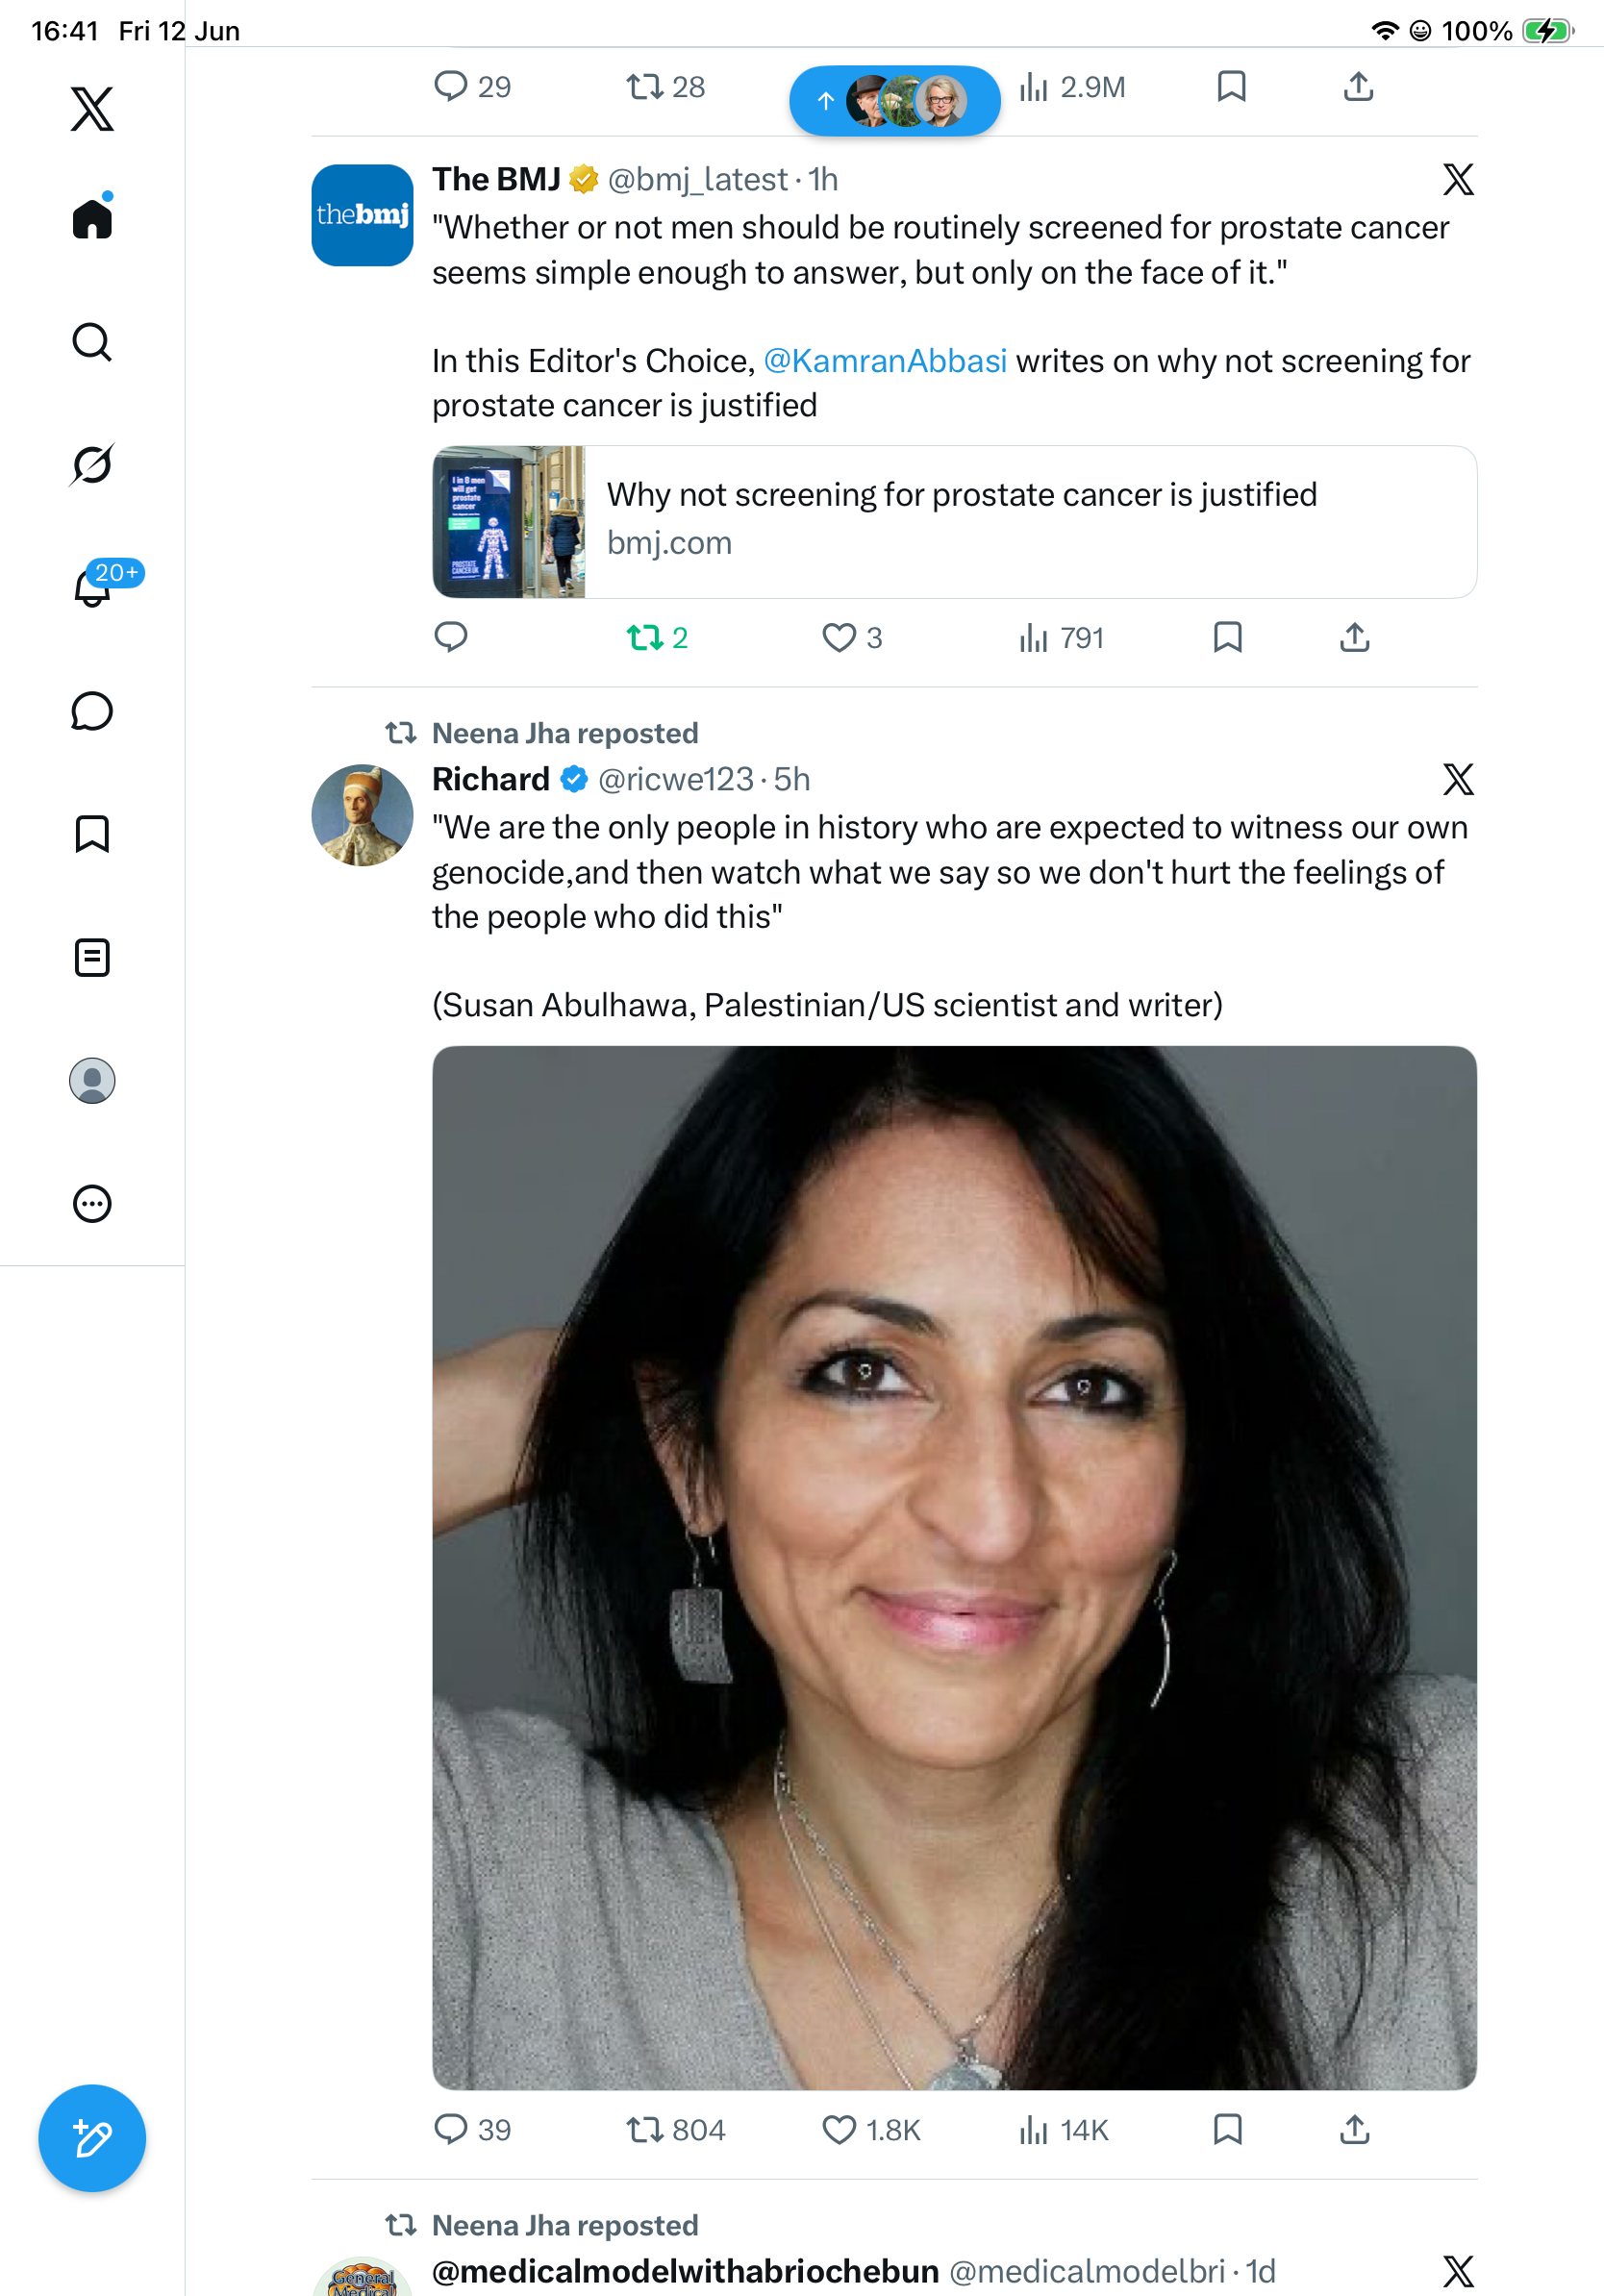Go to Home tab in sidebar
The width and height of the screenshot is (1604, 2296).
click(x=92, y=217)
